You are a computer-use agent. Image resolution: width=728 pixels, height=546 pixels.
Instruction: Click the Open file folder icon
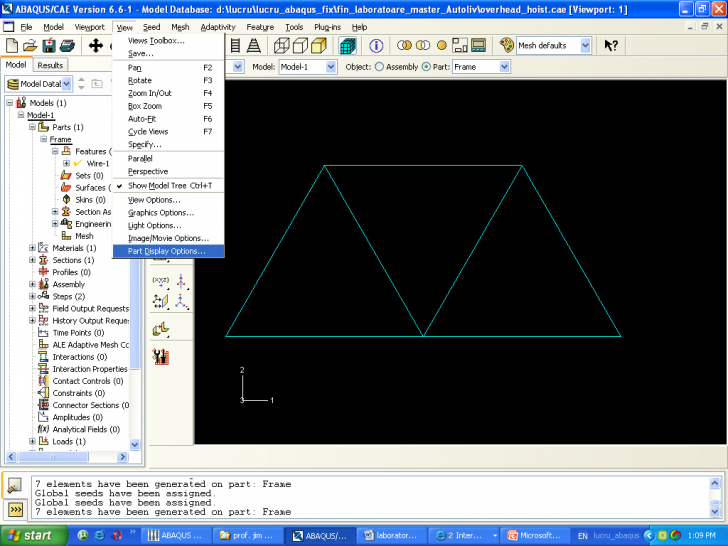[x=30, y=46]
